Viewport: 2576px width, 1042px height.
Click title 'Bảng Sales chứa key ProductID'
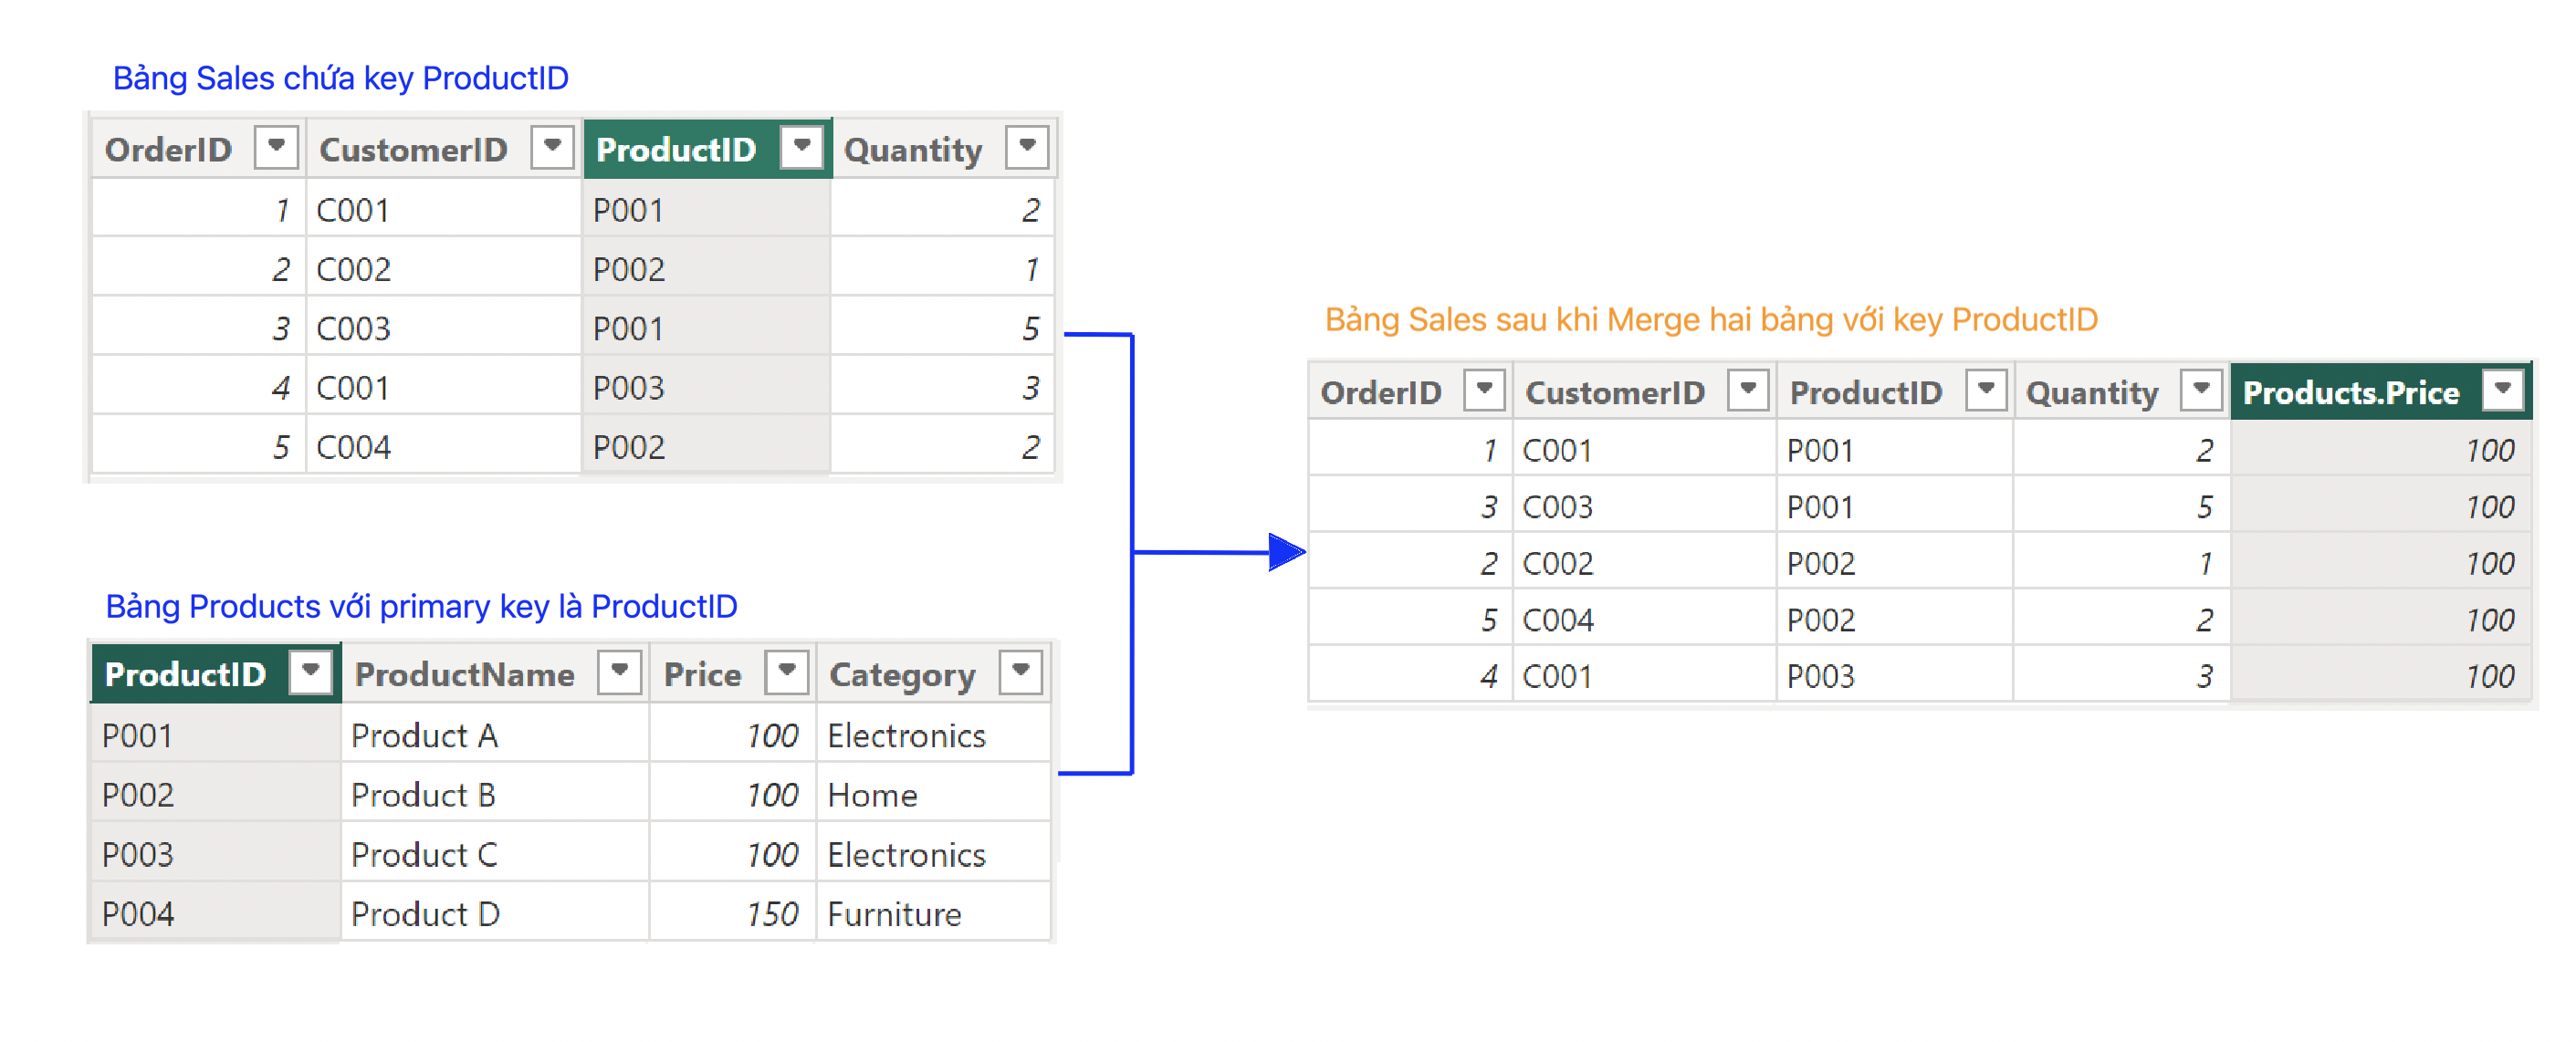click(340, 77)
